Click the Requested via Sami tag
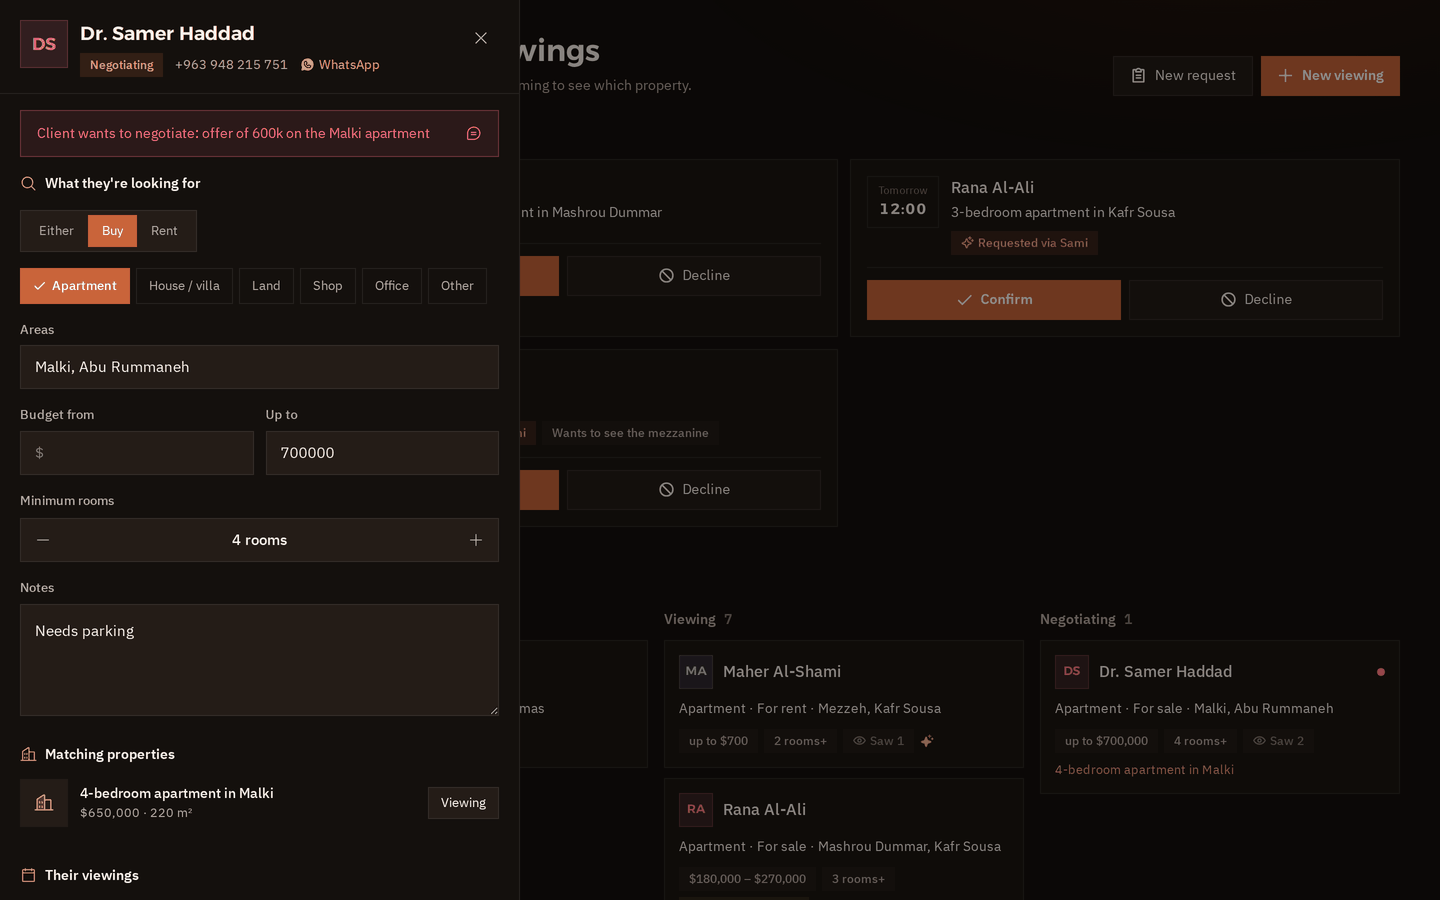 pos(1024,243)
